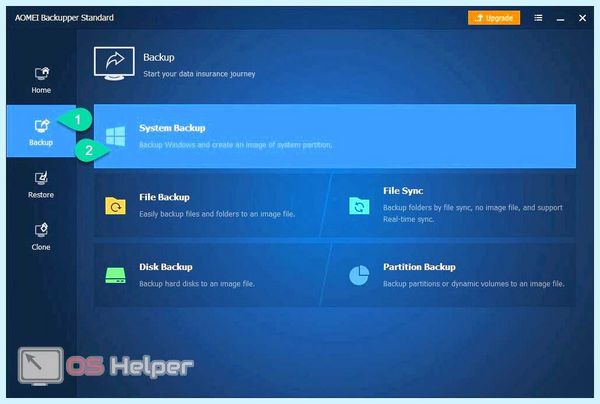Click the Restore label in sidebar
This screenshot has width=600, height=404.
click(x=41, y=195)
